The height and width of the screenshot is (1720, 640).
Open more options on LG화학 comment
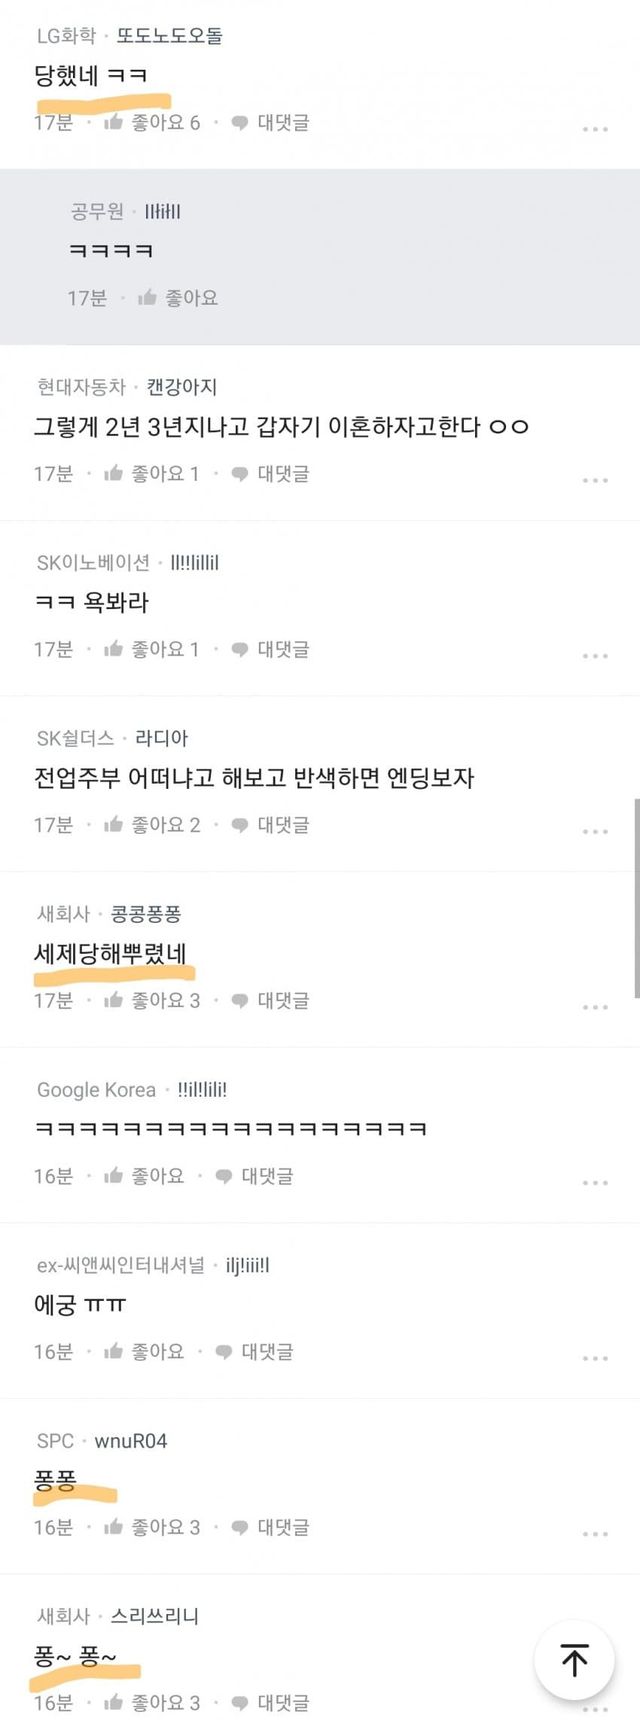[x=595, y=129]
